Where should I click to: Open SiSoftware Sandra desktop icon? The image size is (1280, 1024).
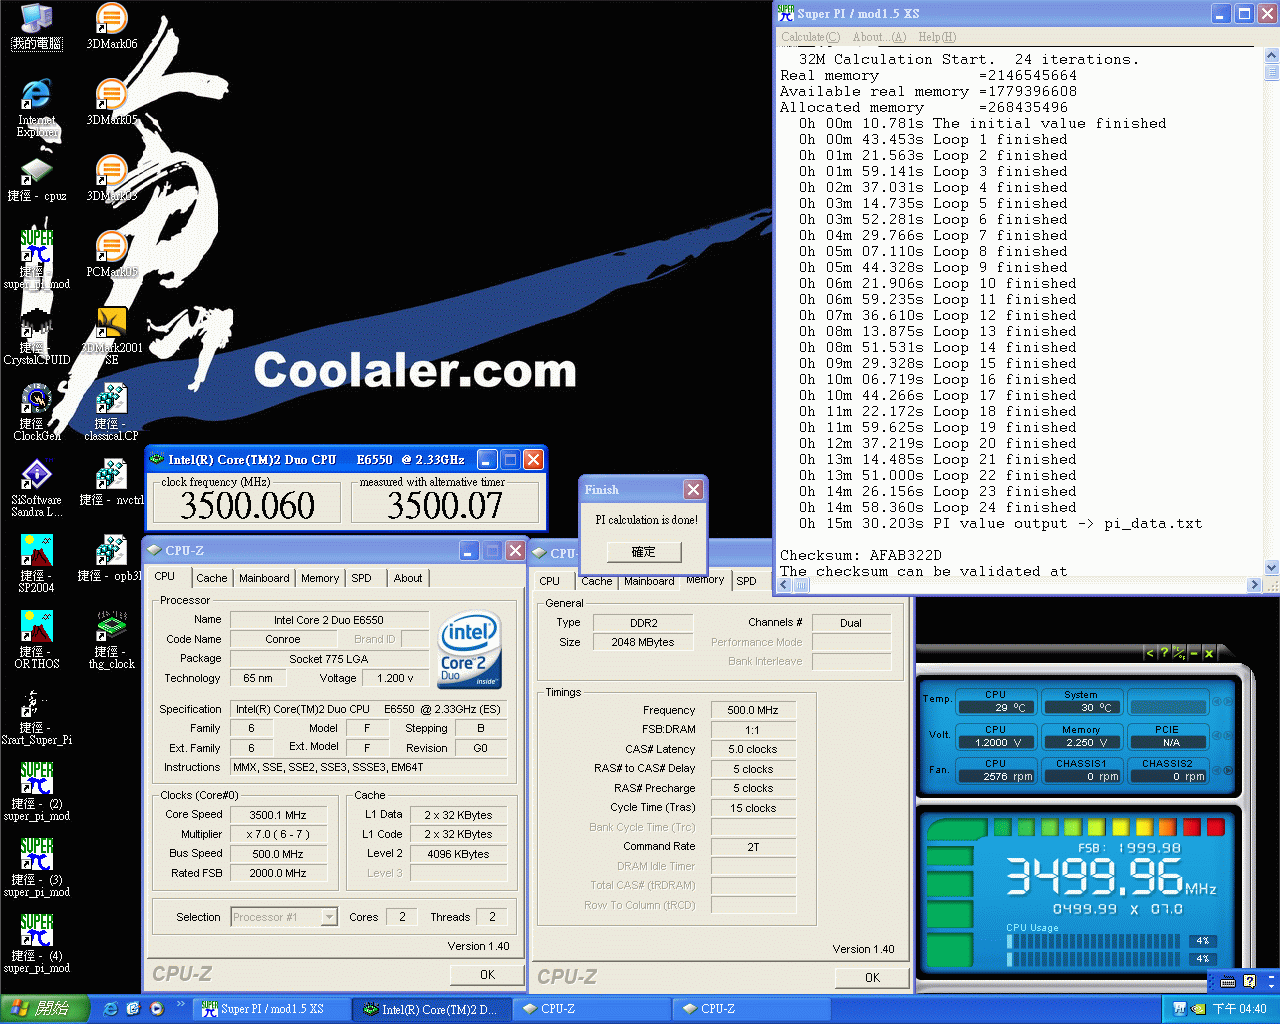(37, 487)
